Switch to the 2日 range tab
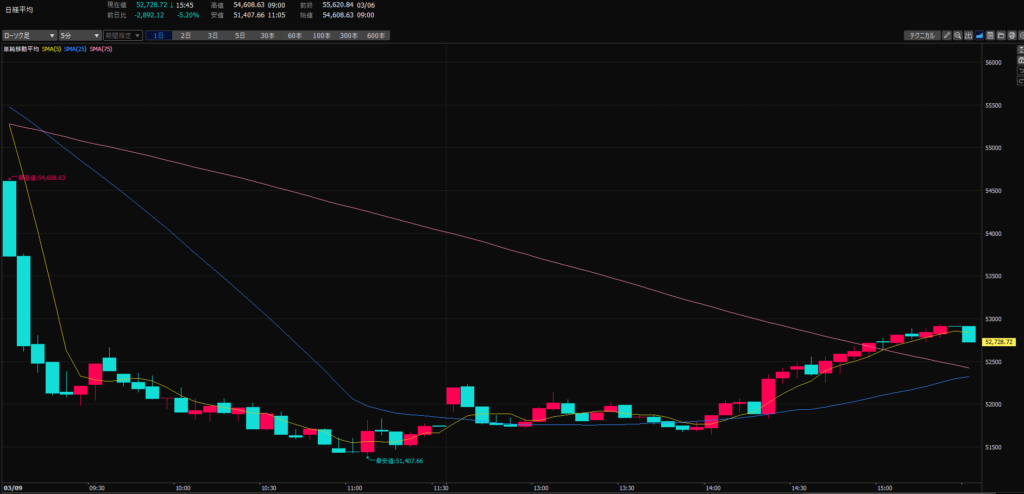This screenshot has width=1024, height=494. click(186, 35)
